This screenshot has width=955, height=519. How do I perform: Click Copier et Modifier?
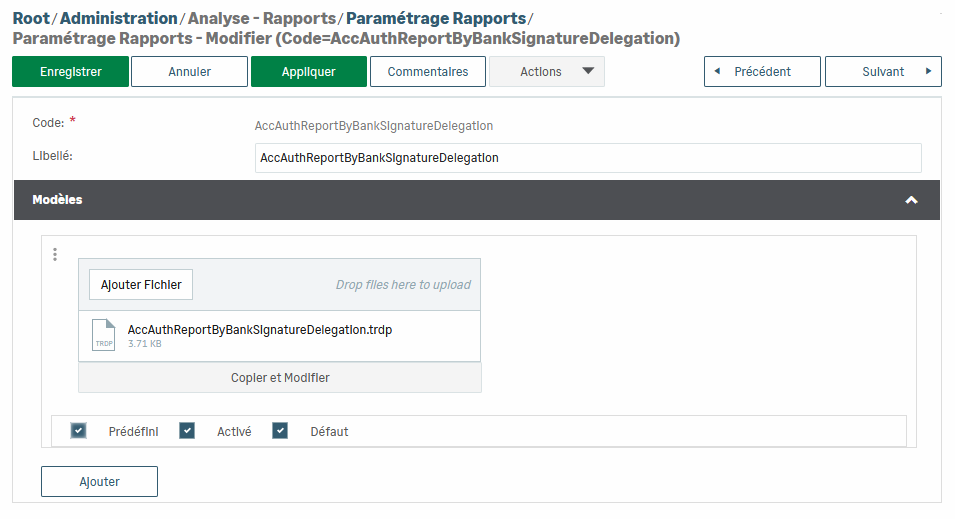coord(280,378)
